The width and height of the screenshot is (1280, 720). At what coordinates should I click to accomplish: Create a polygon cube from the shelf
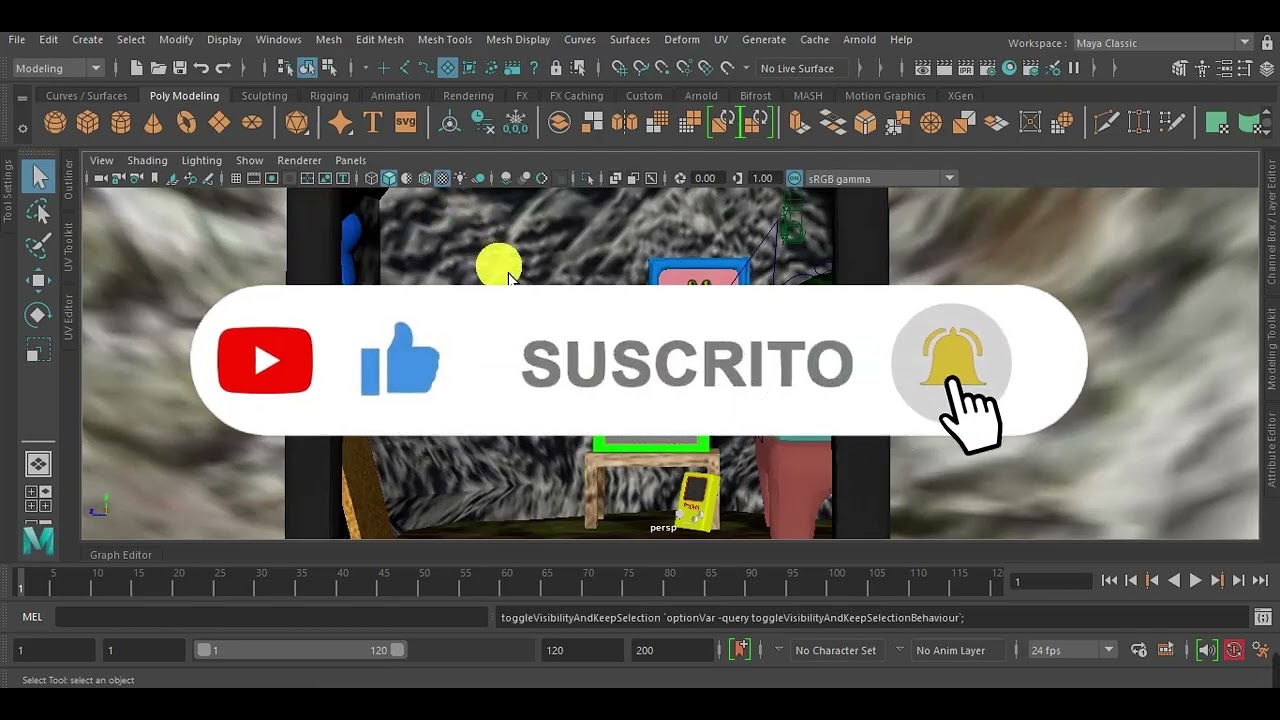[x=88, y=122]
